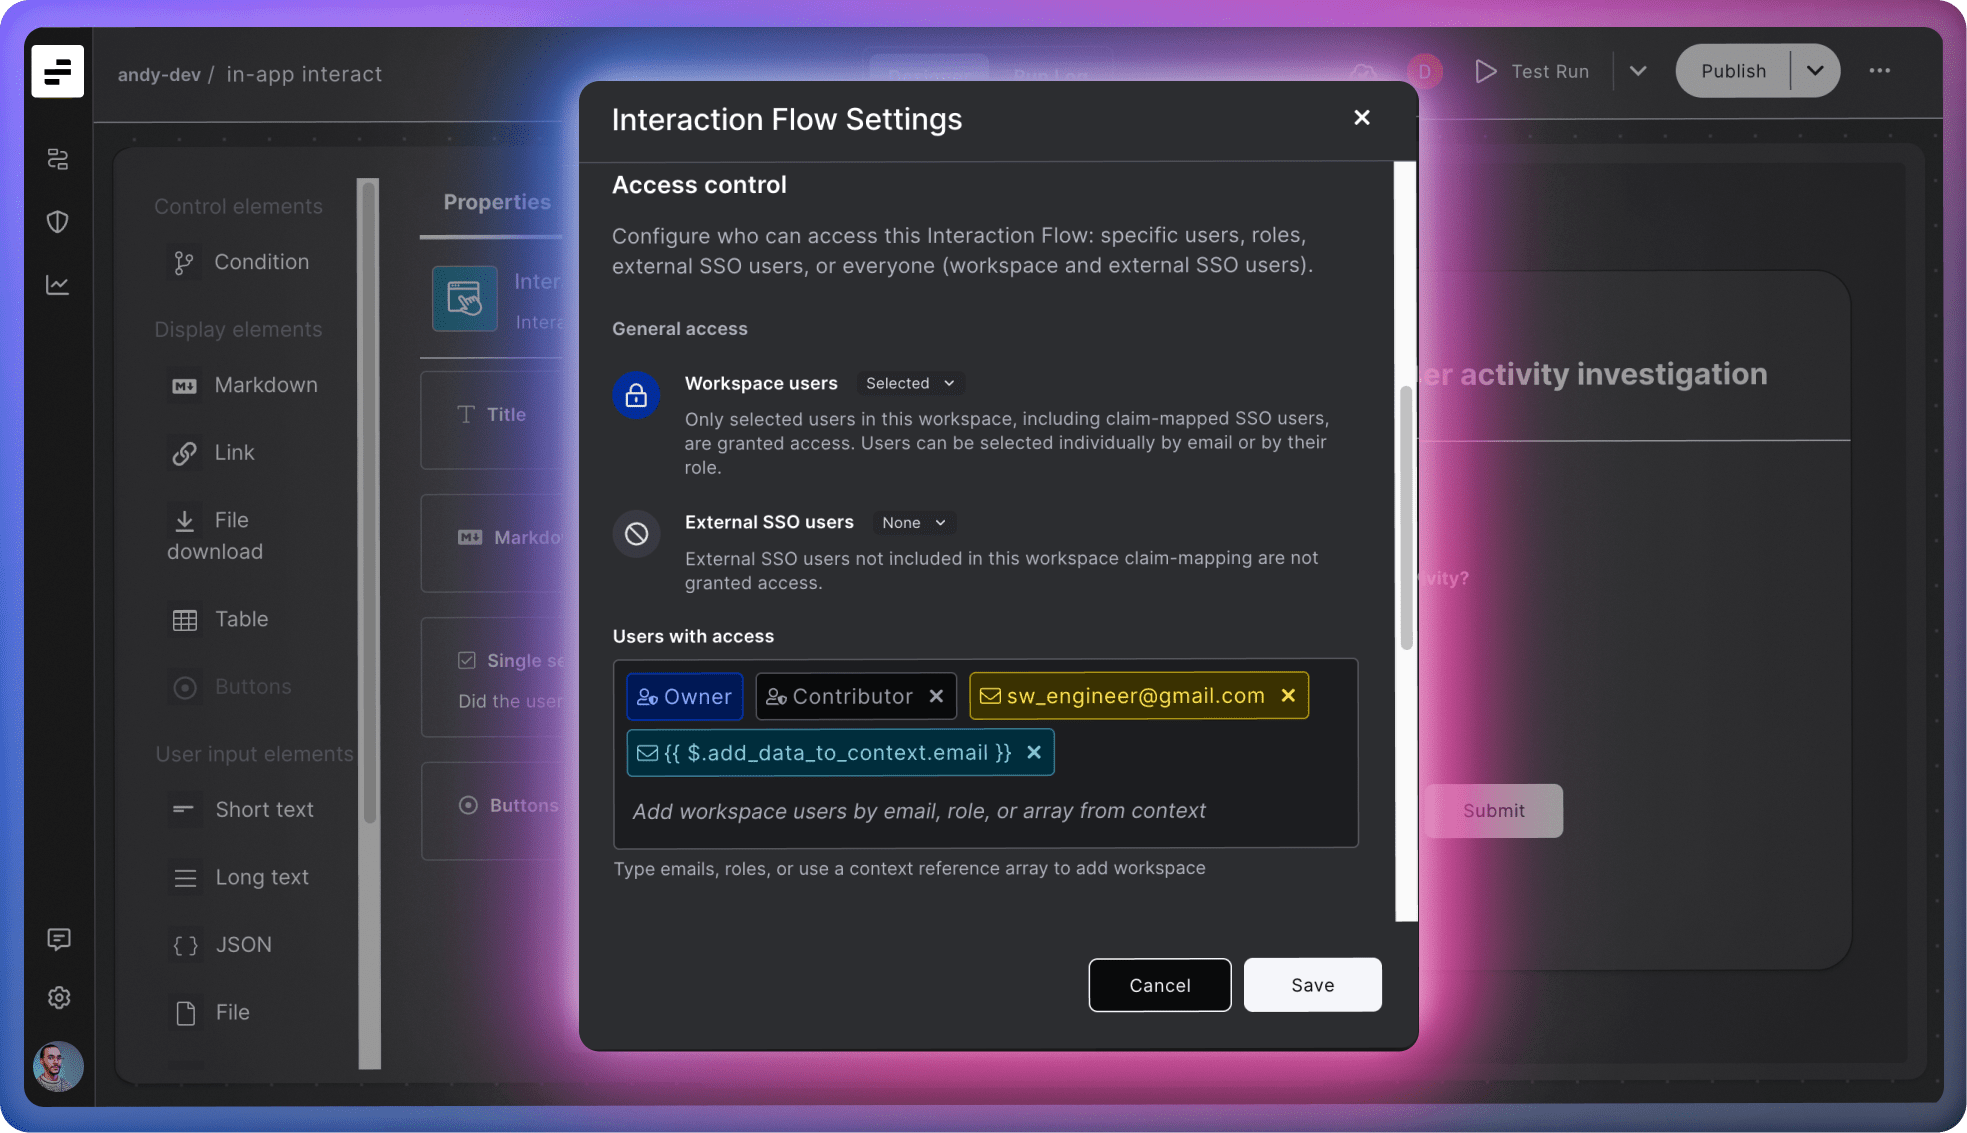Open the analytics chart icon in sidebar
The image size is (1967, 1133).
[58, 285]
